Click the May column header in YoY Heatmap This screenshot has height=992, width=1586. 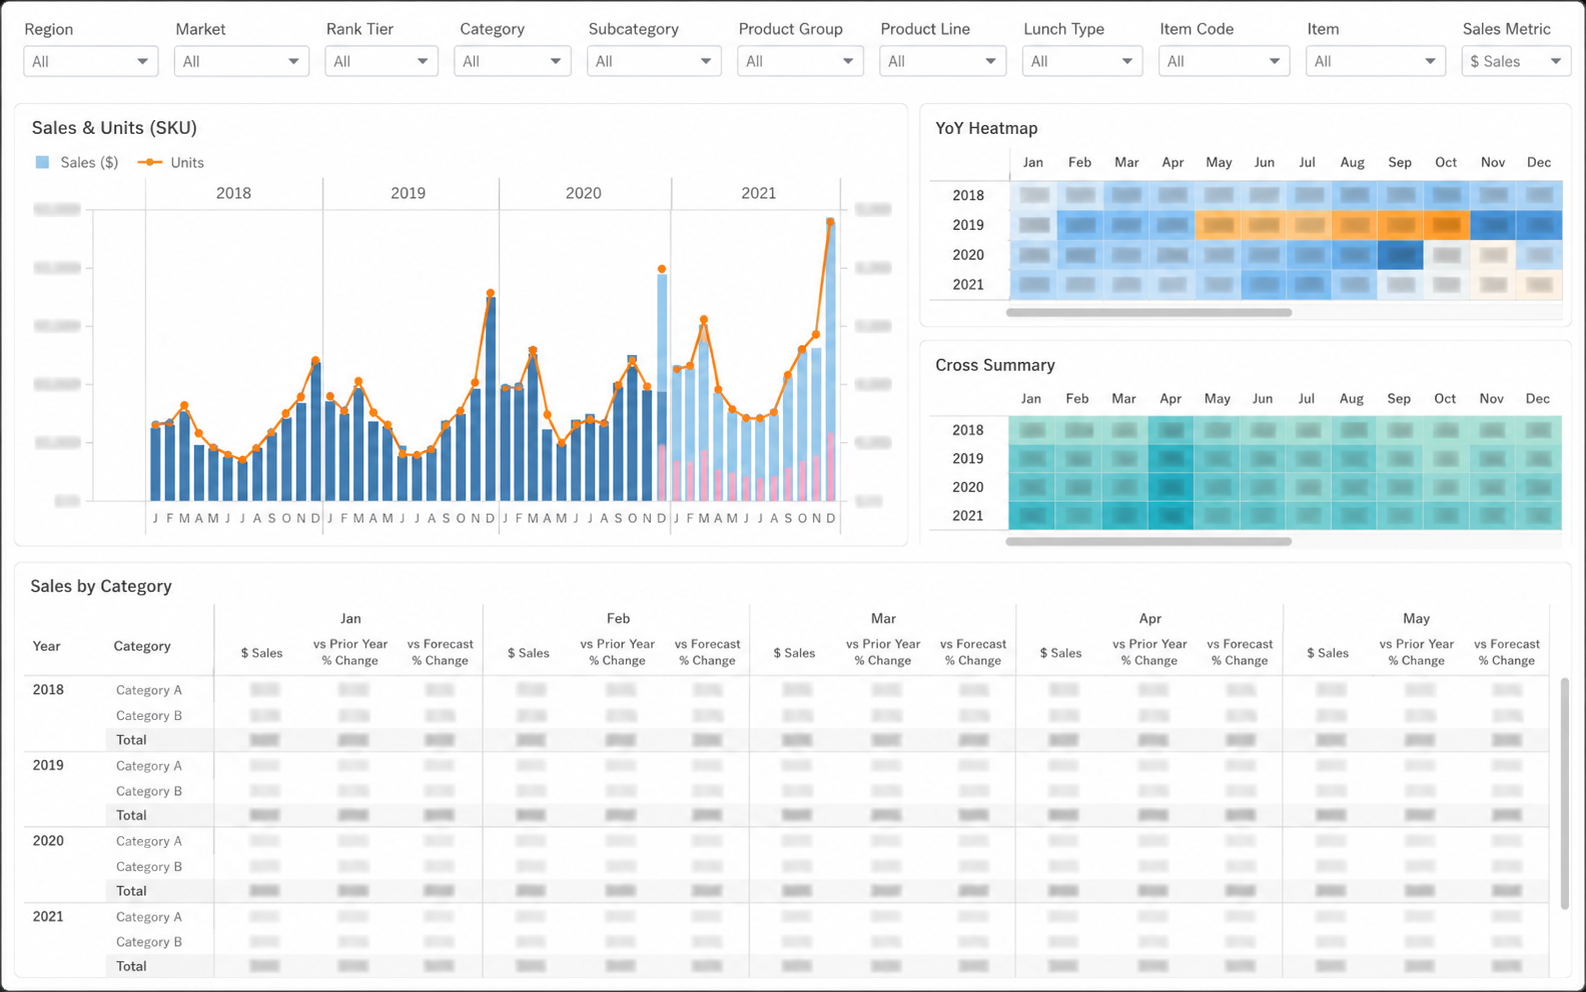point(1218,162)
